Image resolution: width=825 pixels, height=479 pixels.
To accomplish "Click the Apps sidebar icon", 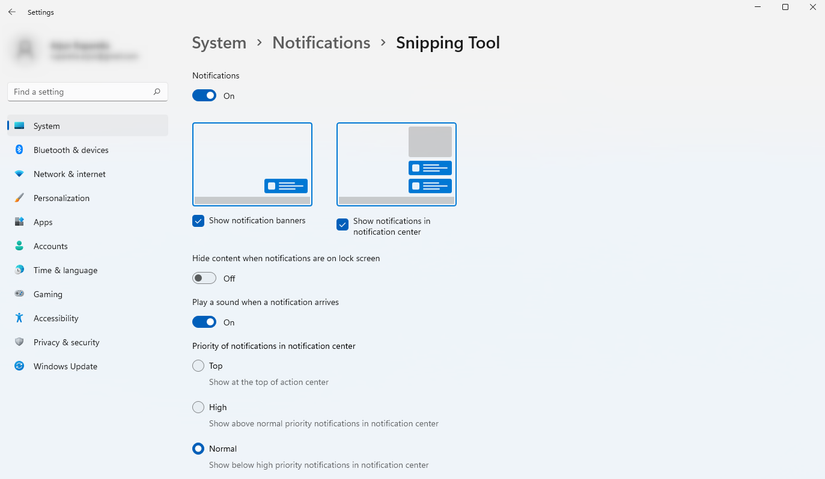I will pos(19,222).
